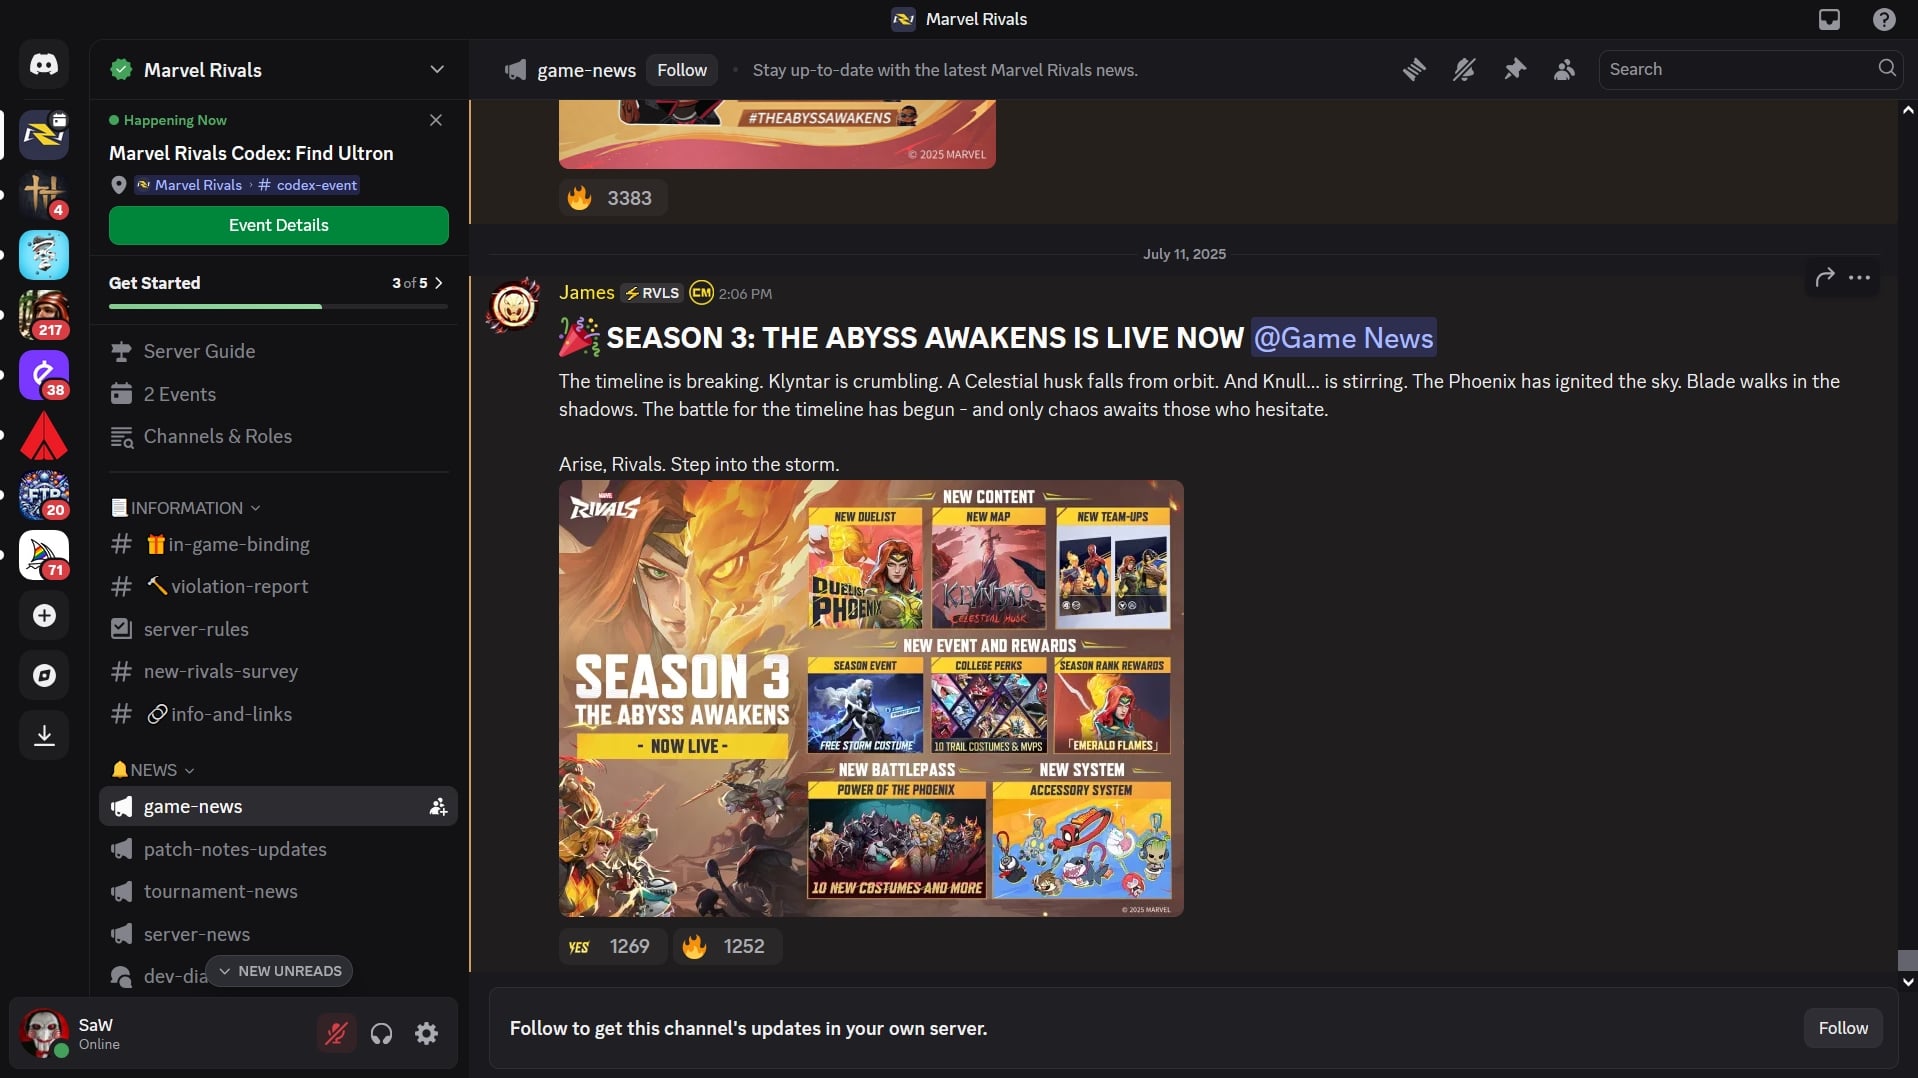This screenshot has width=1918, height=1078.
Task: Open Season 3 announcement image
Action: pos(871,698)
